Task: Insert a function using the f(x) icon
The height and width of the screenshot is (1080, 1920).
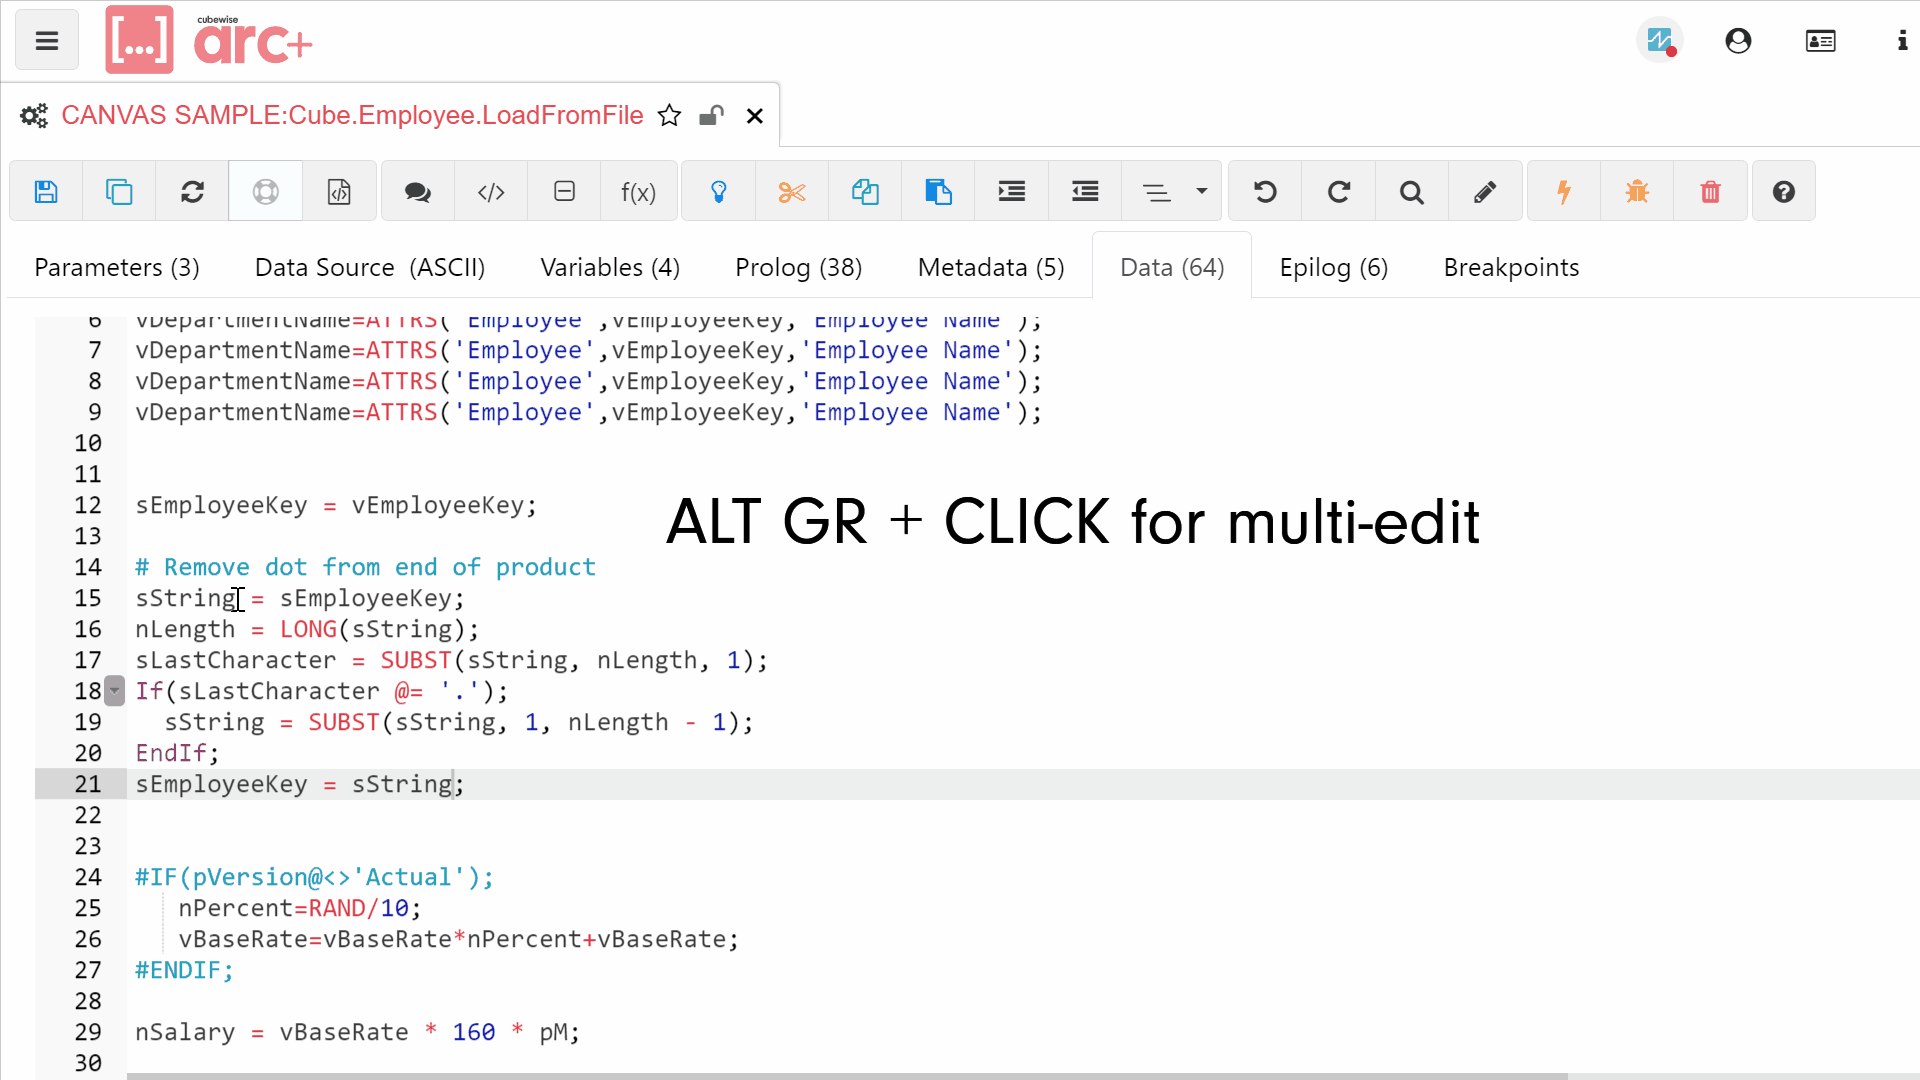Action: tap(638, 191)
